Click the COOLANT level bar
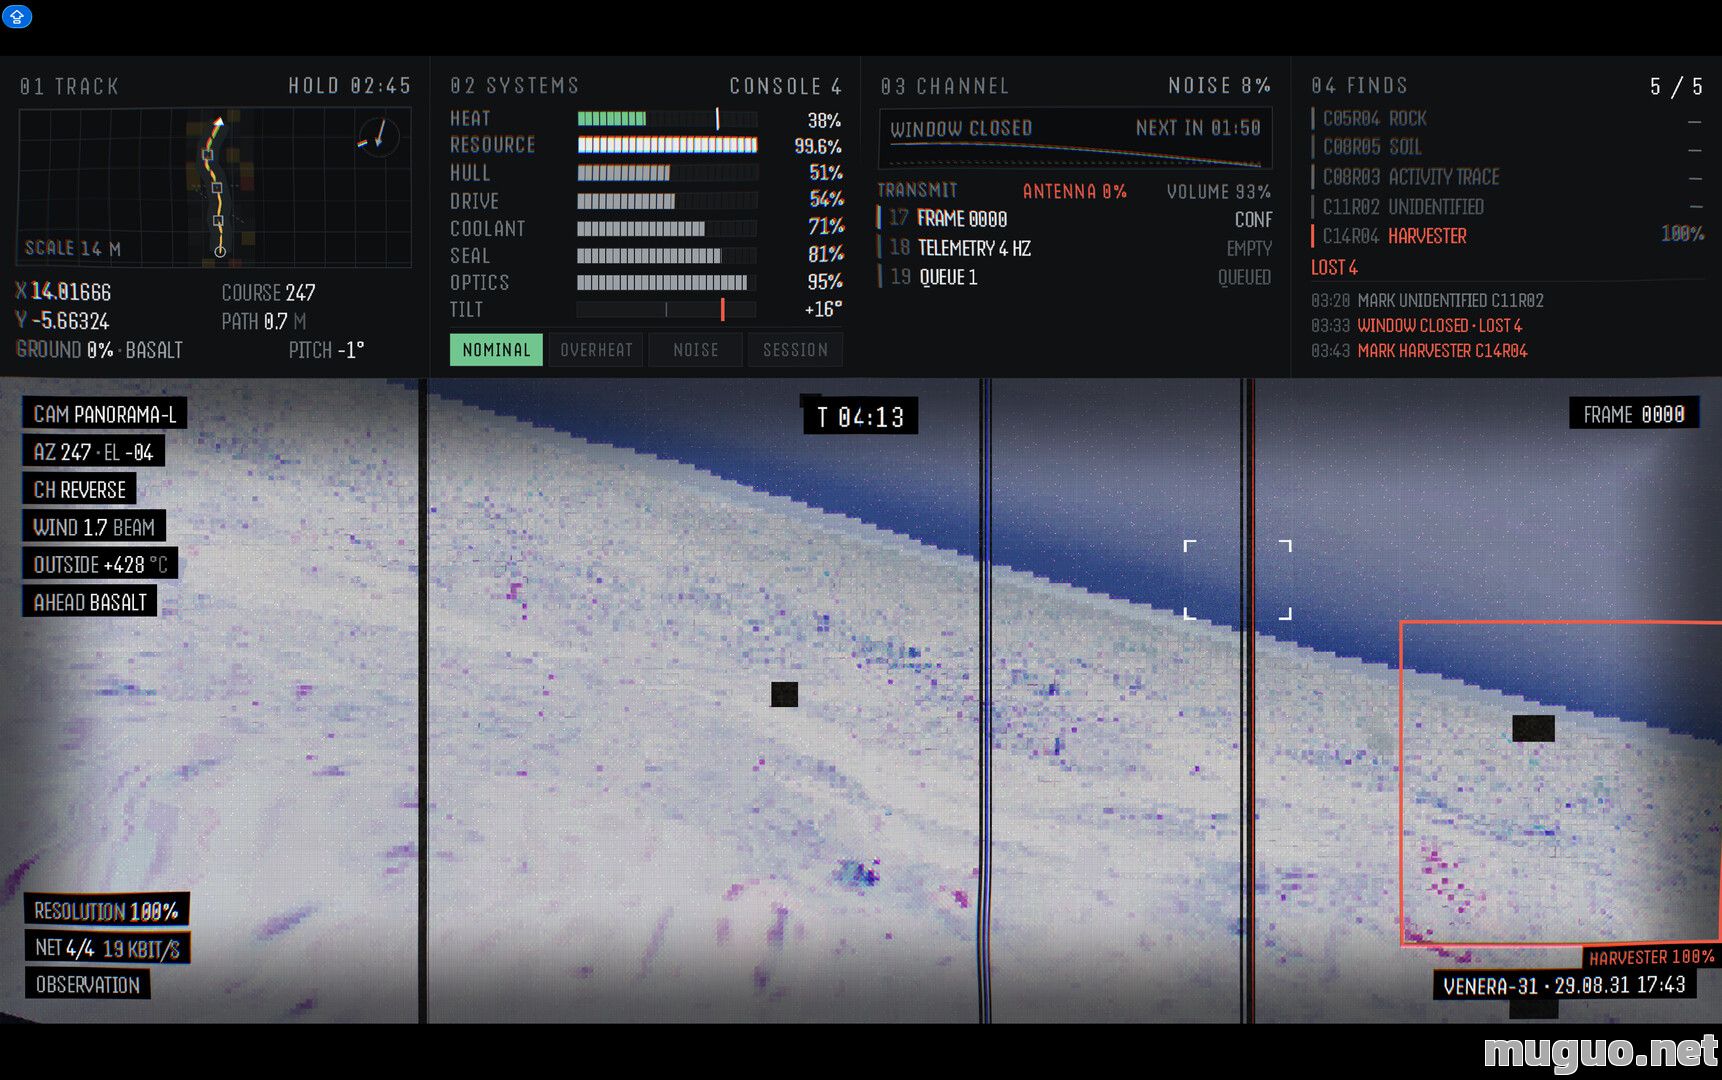Image resolution: width=1722 pixels, height=1080 pixels. tap(667, 228)
